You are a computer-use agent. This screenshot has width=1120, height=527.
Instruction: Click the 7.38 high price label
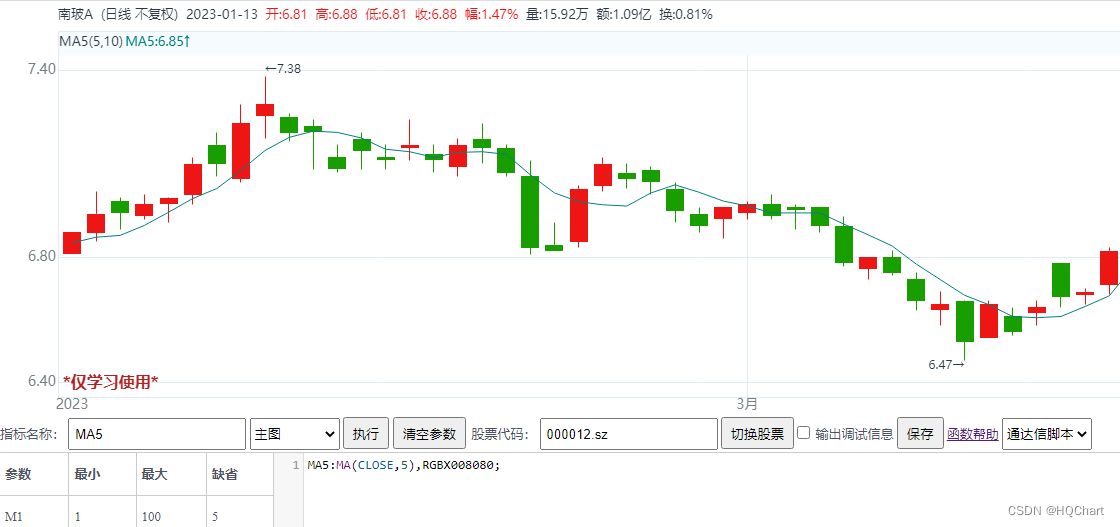click(x=283, y=69)
